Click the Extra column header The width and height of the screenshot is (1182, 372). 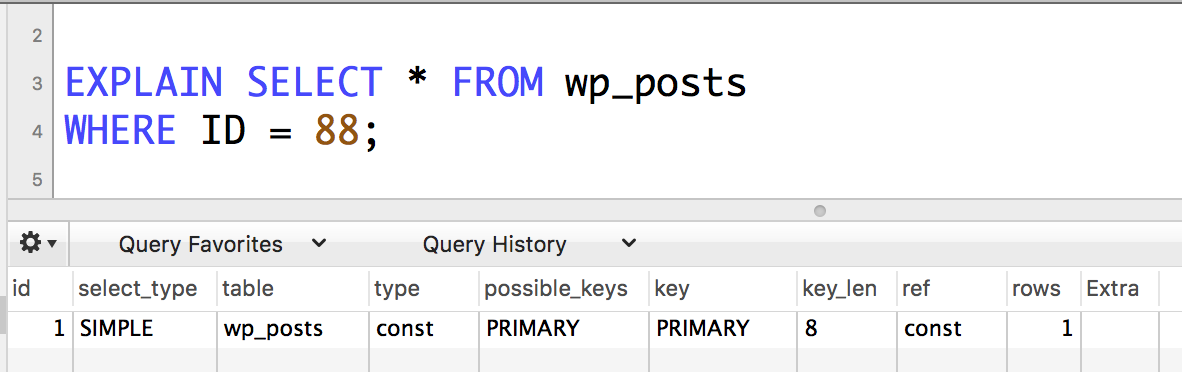point(1119,289)
